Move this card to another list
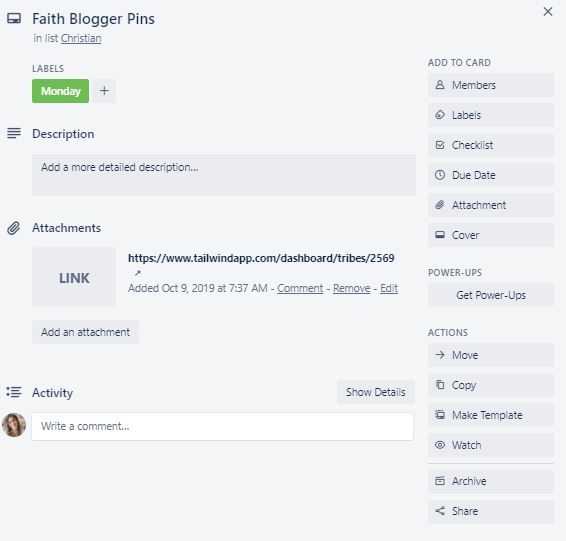The width and height of the screenshot is (566, 541). [491, 355]
